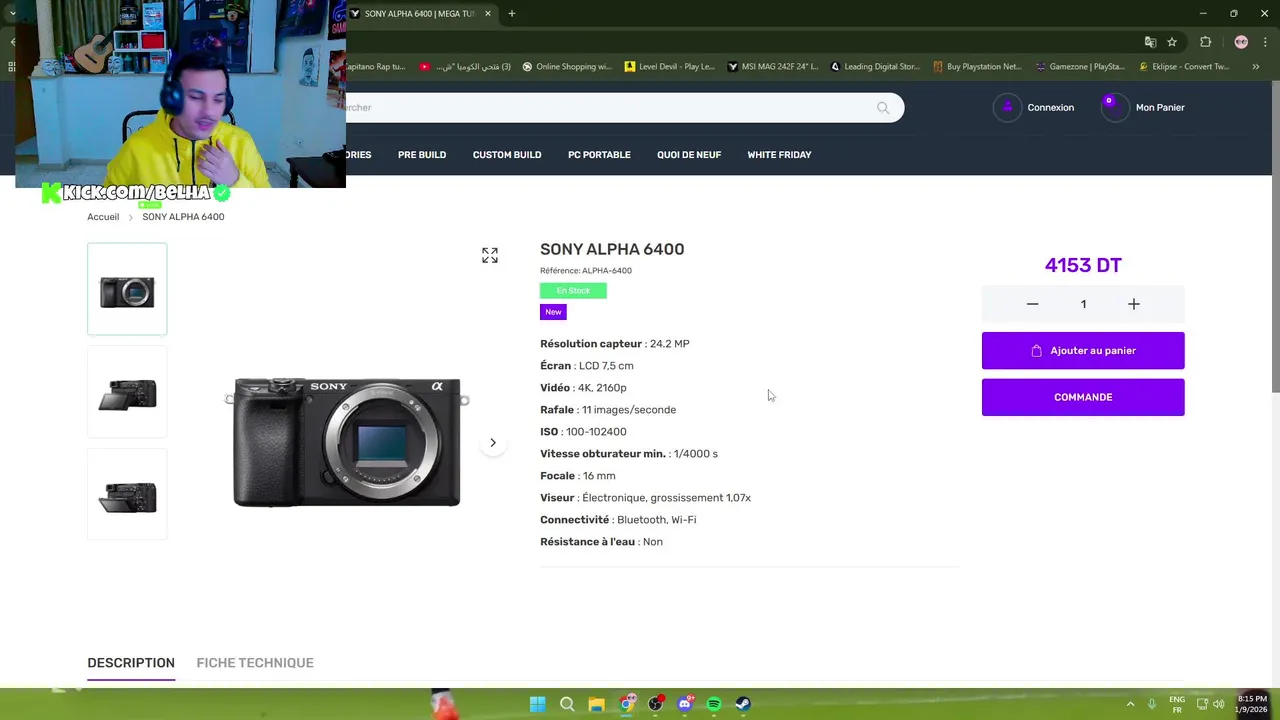Open the WHITE FRIDAY menu
The width and height of the screenshot is (1280, 720).
(x=779, y=155)
